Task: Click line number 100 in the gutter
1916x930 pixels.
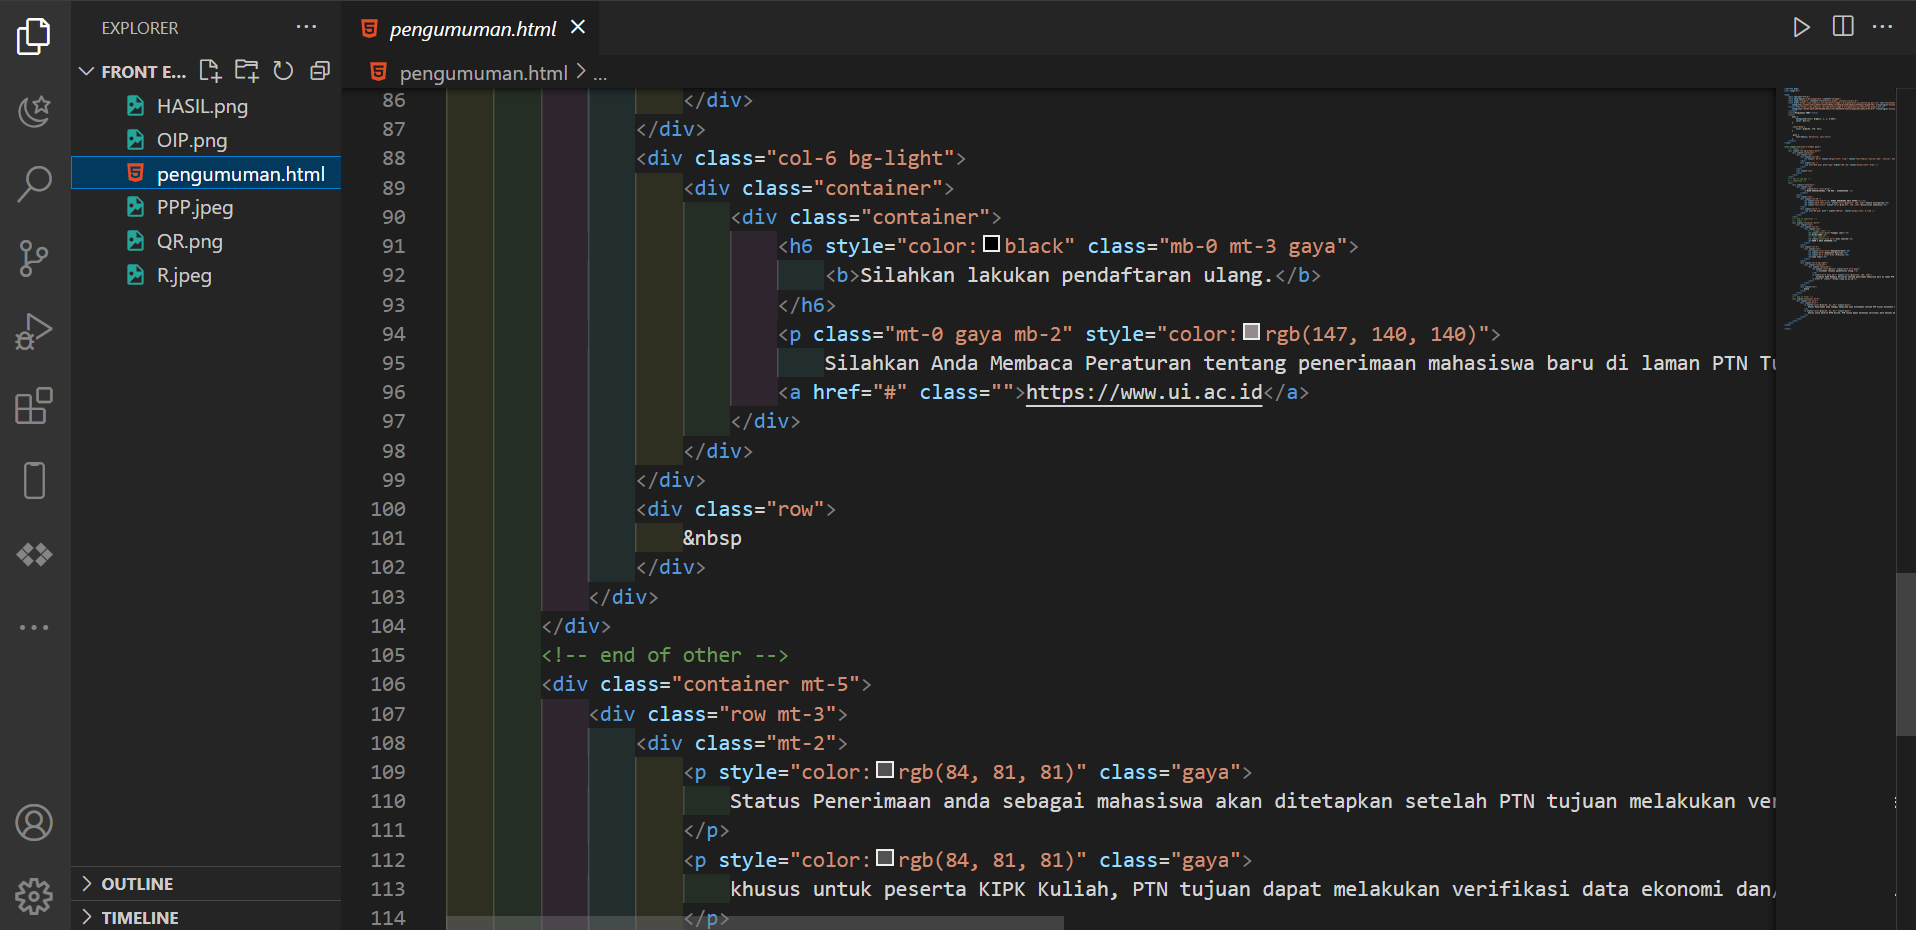Action: click(388, 509)
